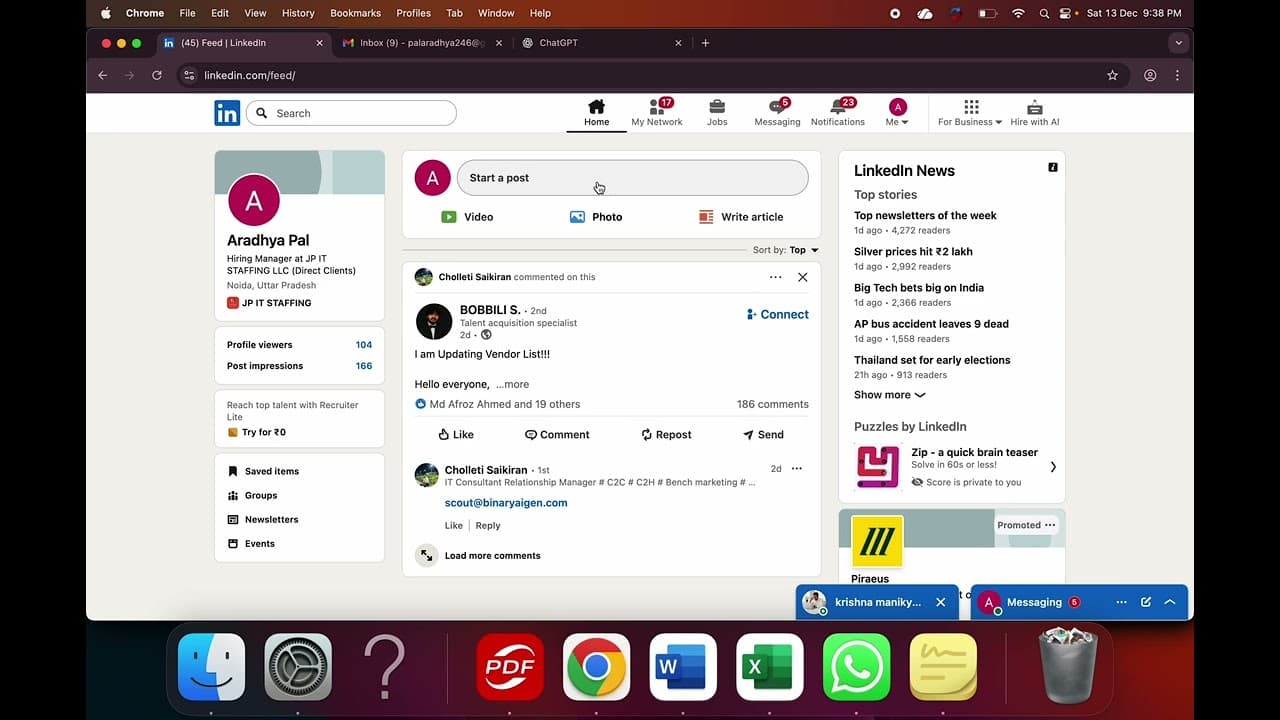Connect with BOBBILI S.
The width and height of the screenshot is (1280, 720).
tap(777, 314)
